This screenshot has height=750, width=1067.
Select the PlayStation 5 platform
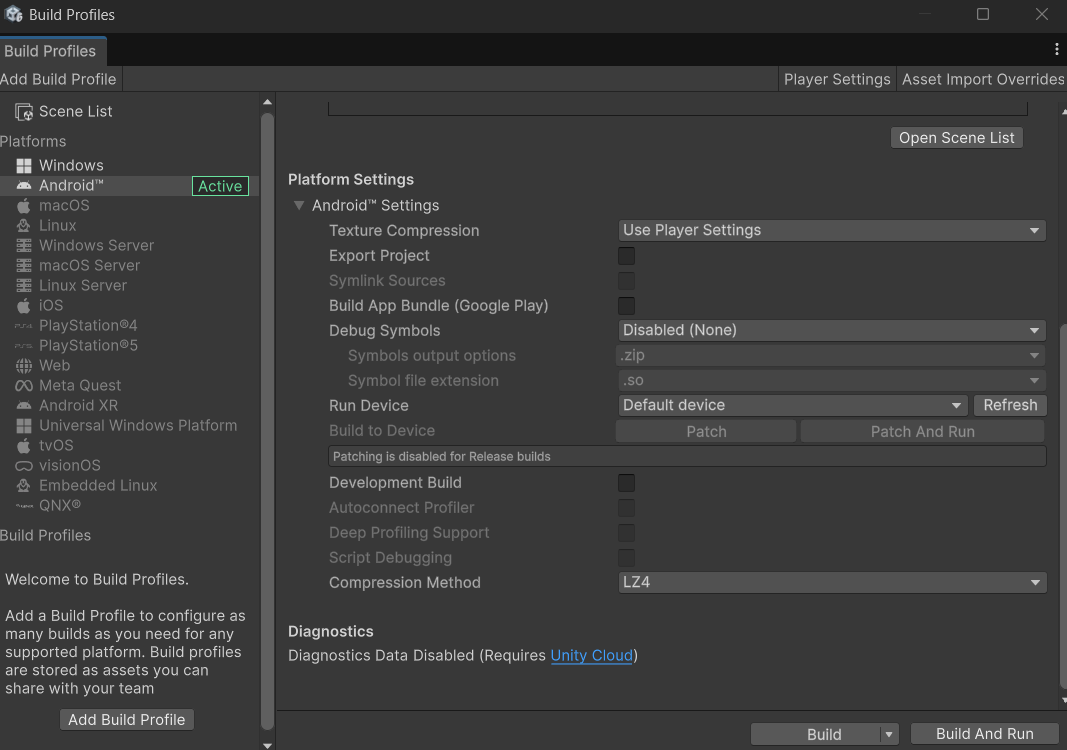coord(88,345)
